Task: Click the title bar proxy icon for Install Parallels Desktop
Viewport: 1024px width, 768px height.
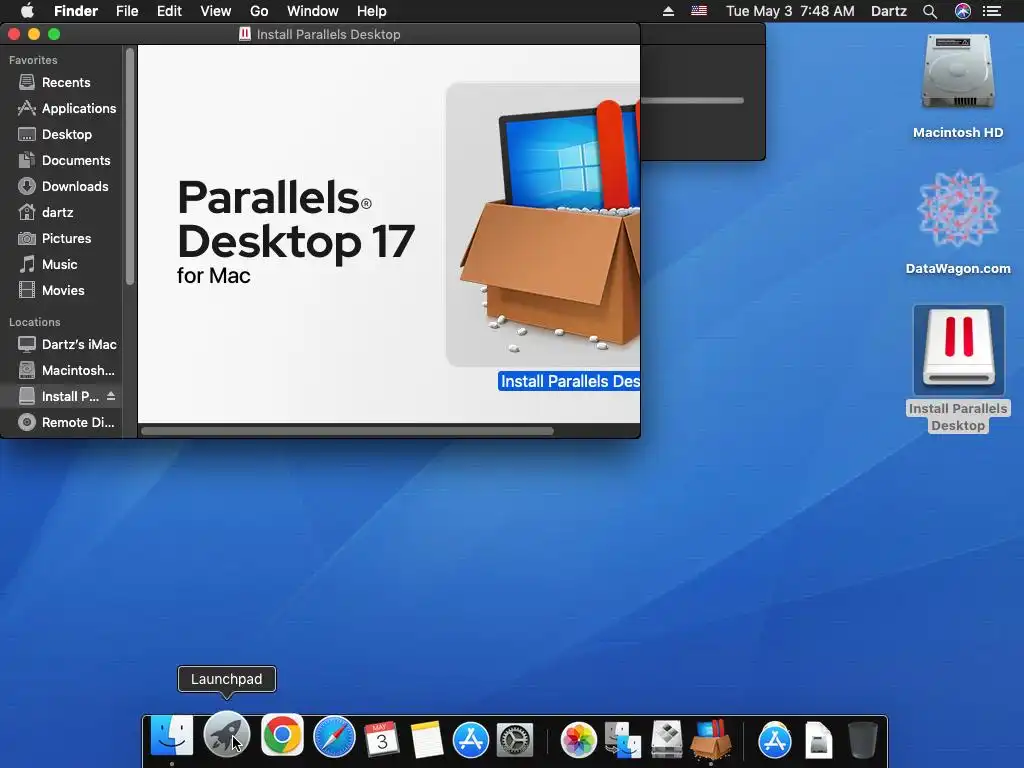Action: 245,34
